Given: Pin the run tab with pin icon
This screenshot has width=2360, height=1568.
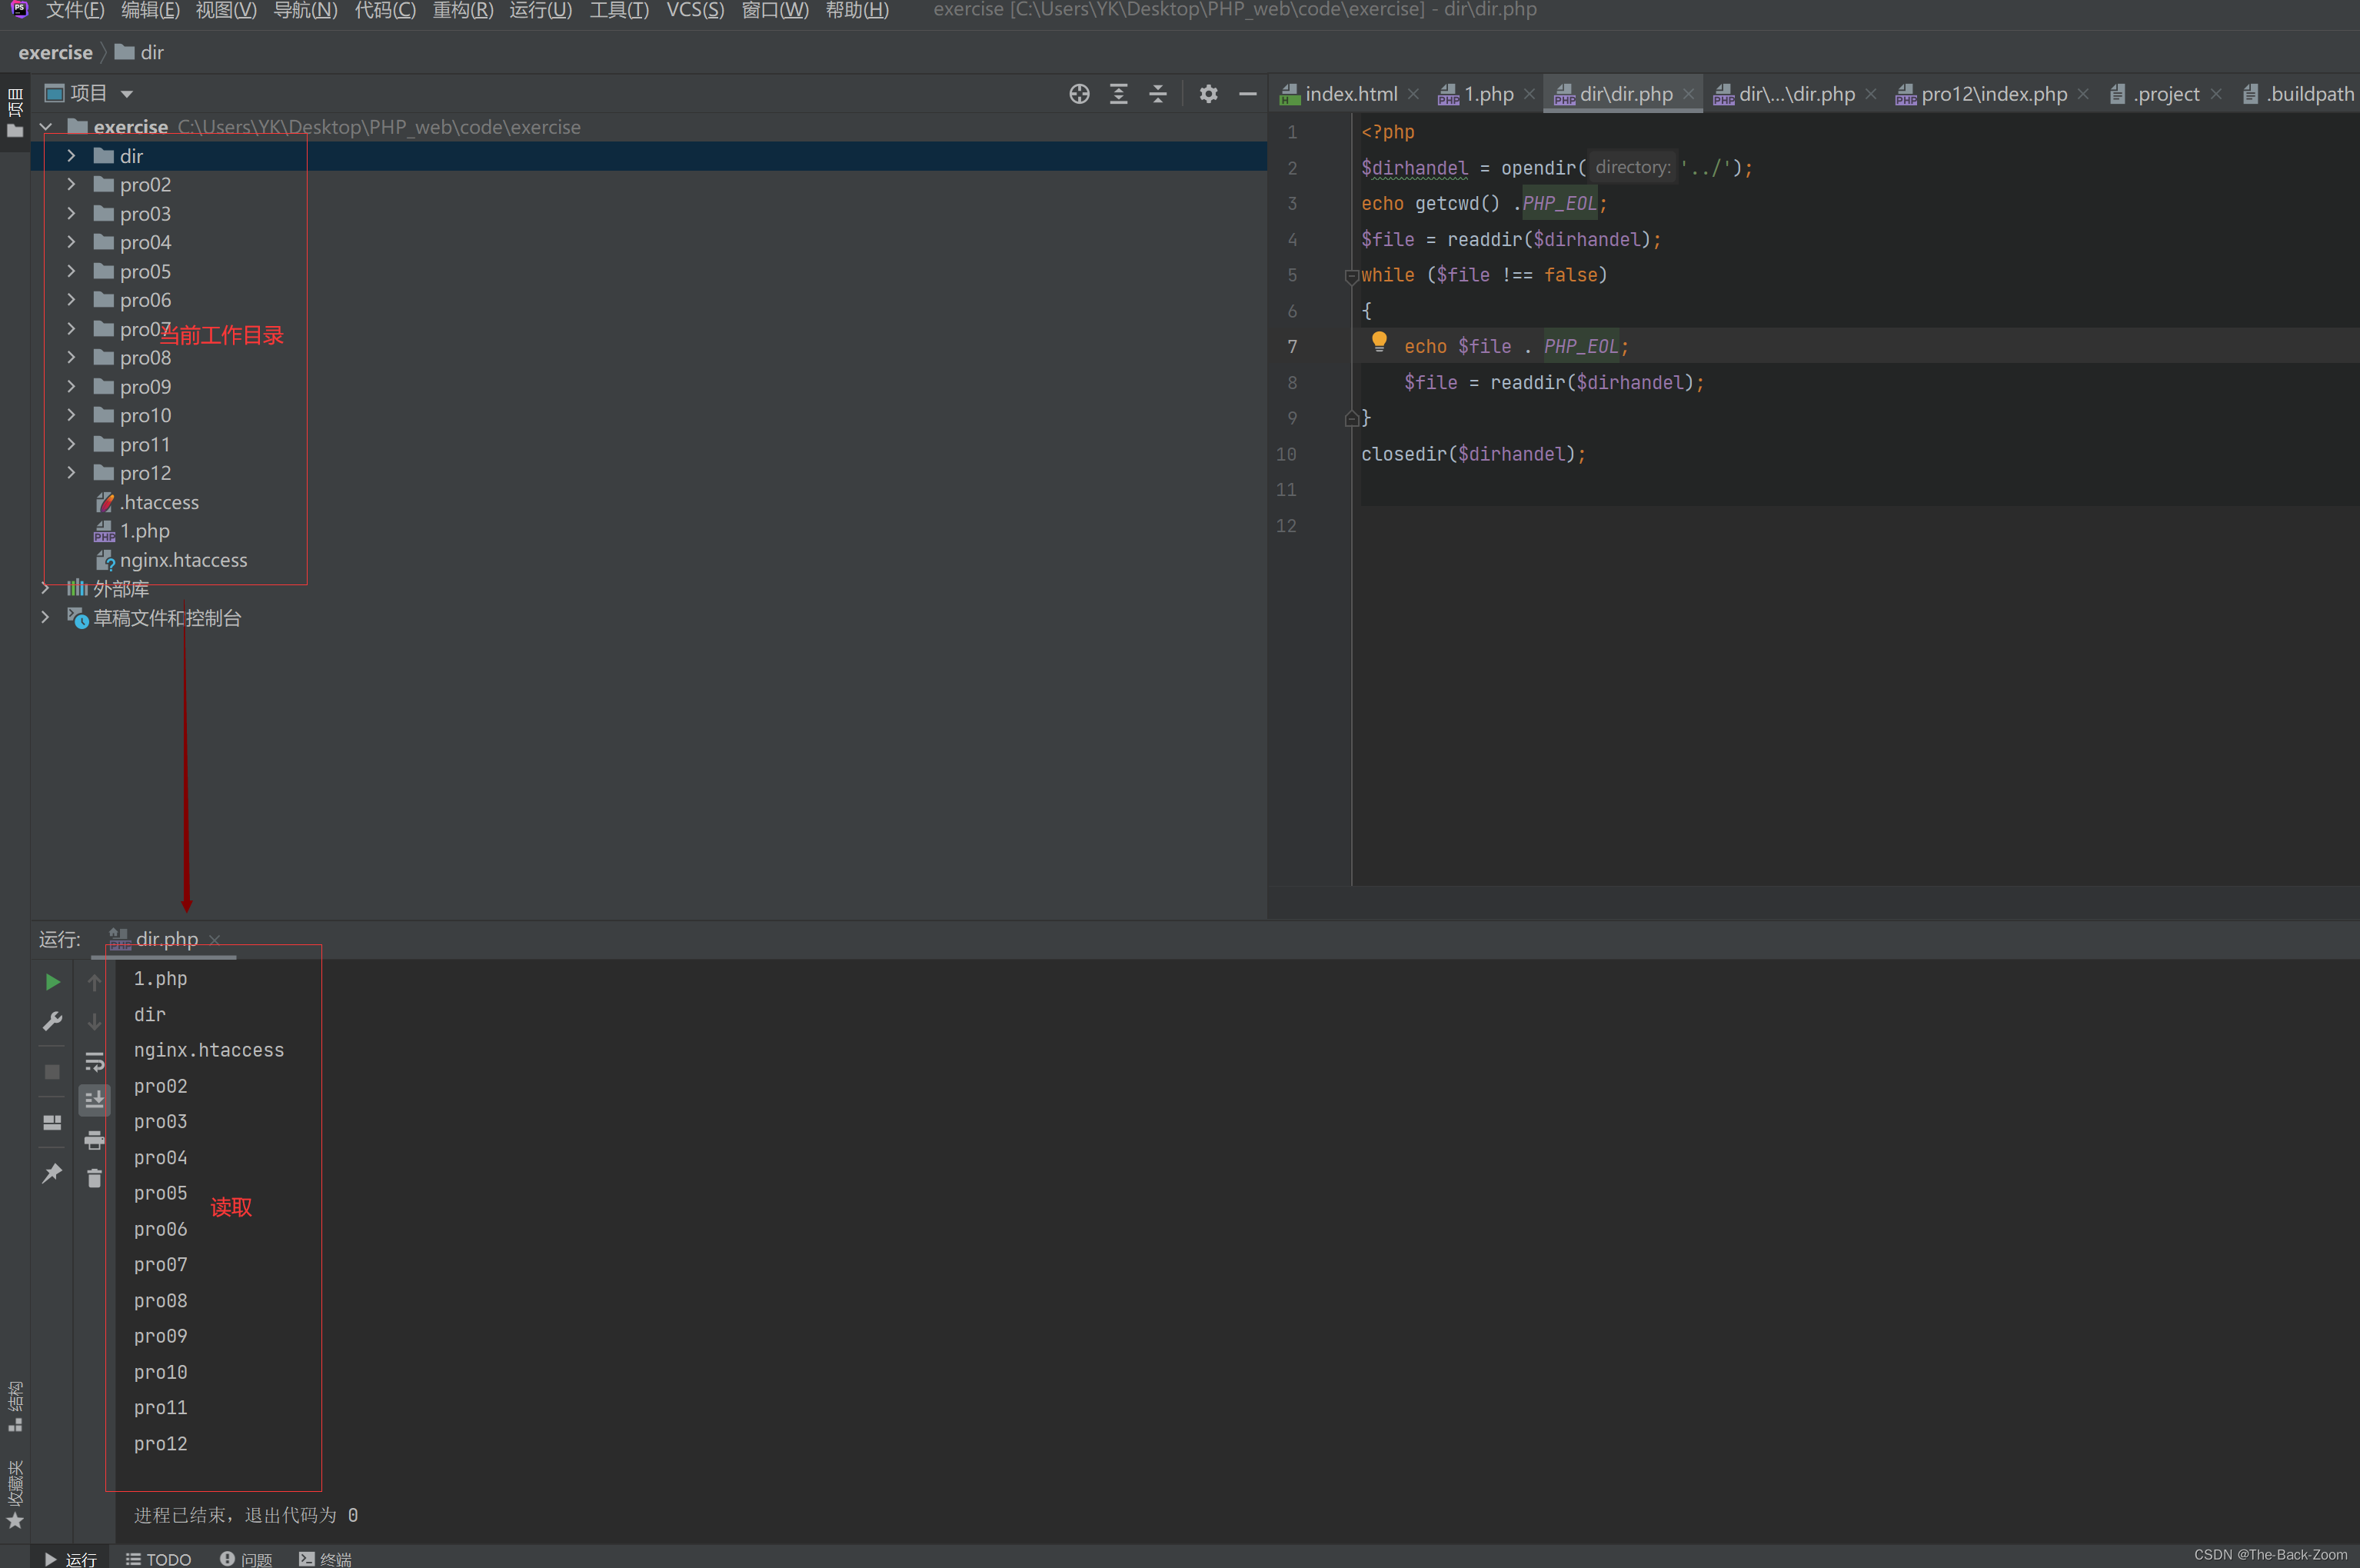Looking at the screenshot, I should click(53, 1173).
